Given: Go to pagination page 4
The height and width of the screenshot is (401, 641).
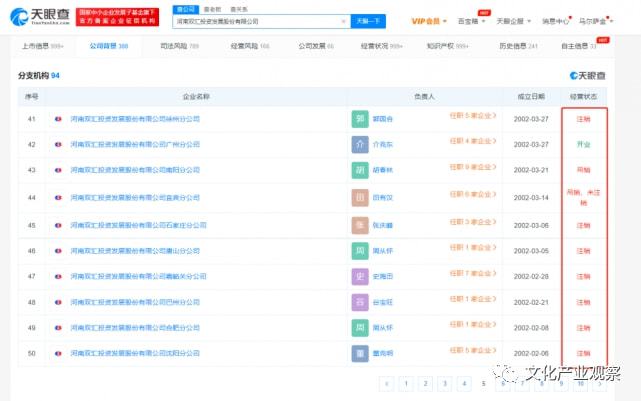Looking at the screenshot, I should point(464,383).
